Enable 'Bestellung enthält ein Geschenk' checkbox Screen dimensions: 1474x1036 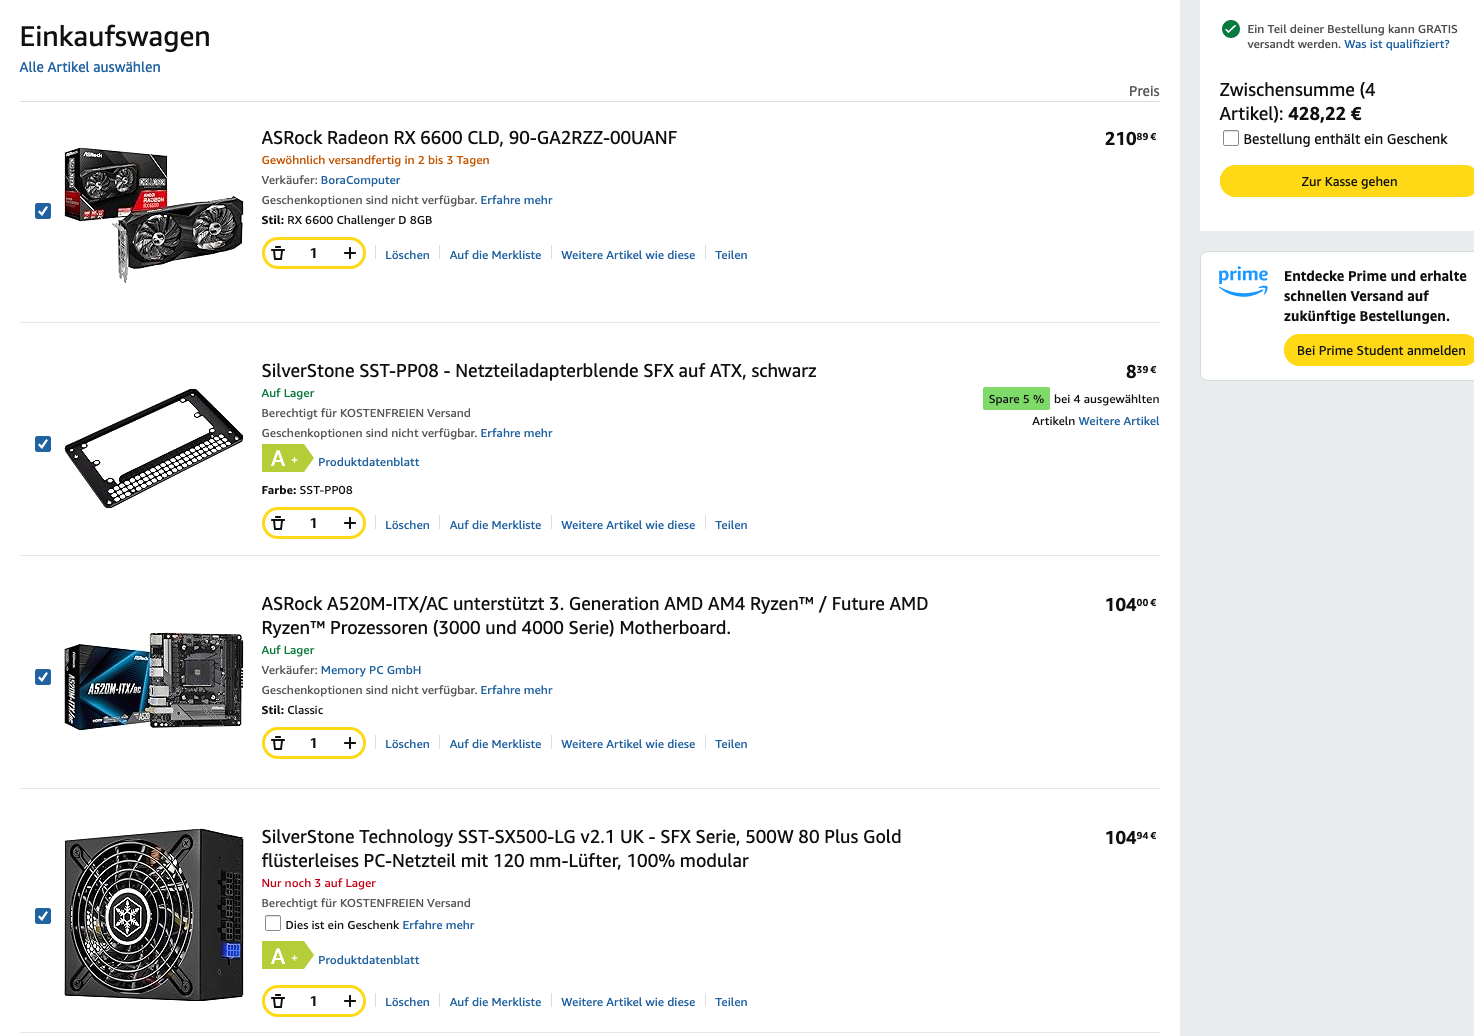1231,139
